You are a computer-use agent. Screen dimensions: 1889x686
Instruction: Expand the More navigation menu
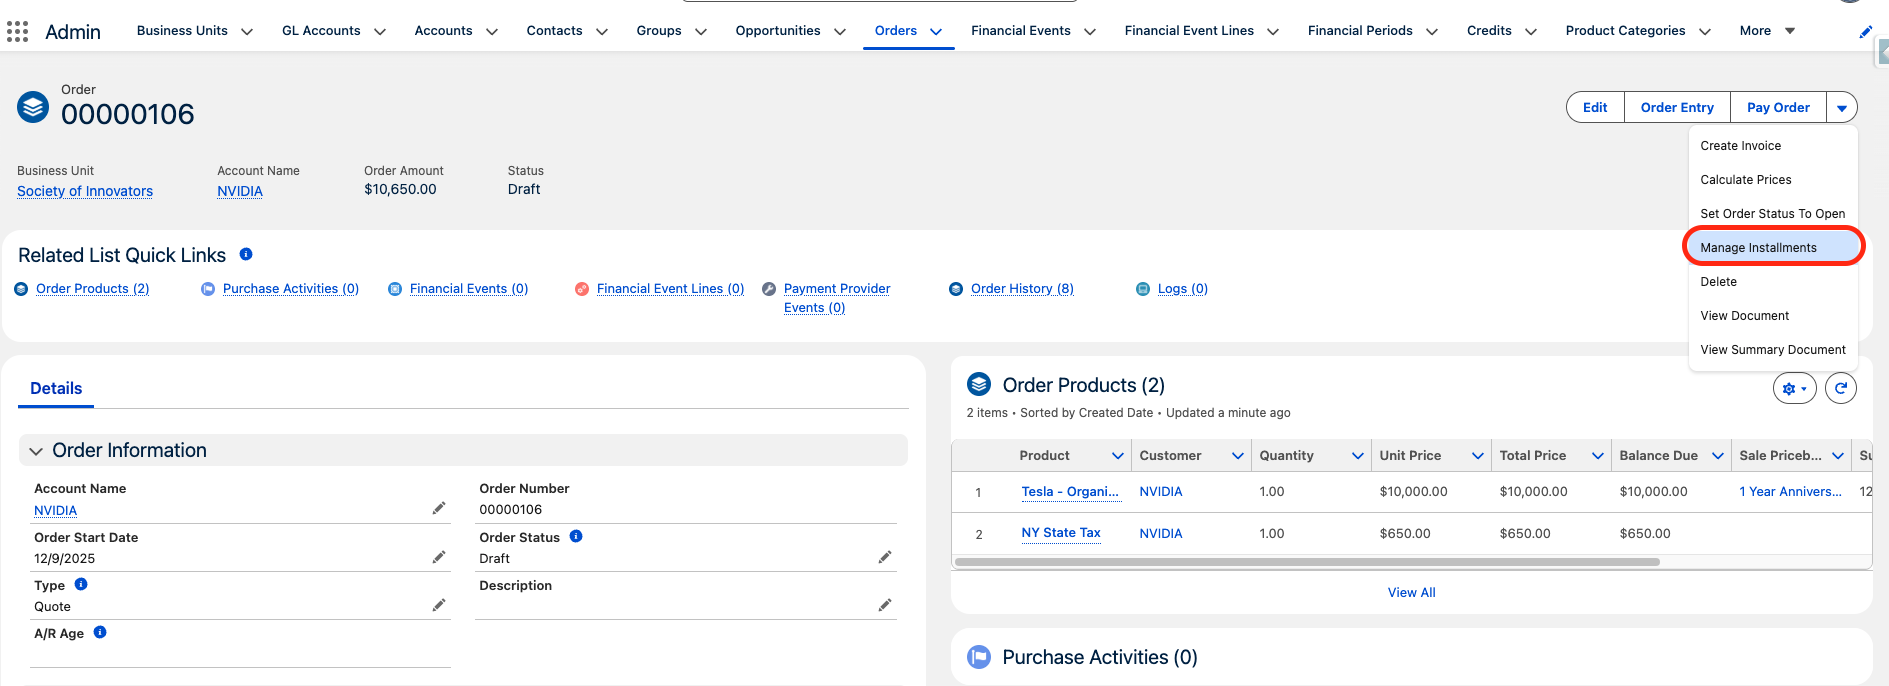(1767, 31)
